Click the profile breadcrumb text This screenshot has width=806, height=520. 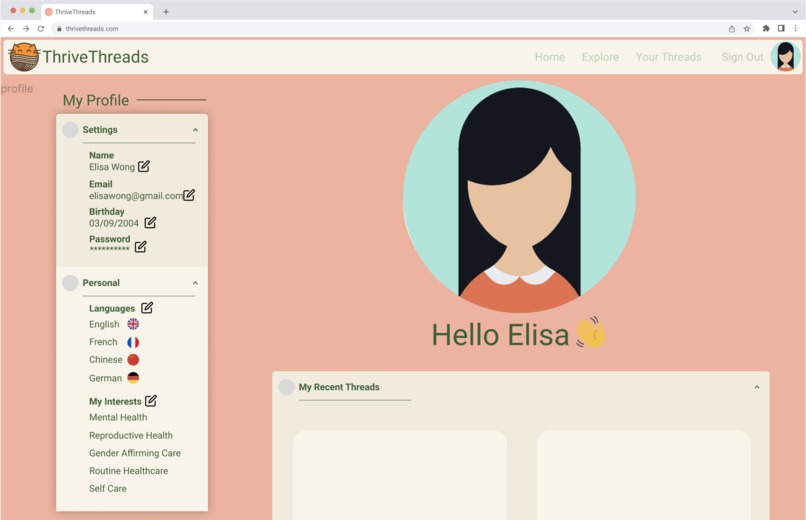(x=17, y=88)
